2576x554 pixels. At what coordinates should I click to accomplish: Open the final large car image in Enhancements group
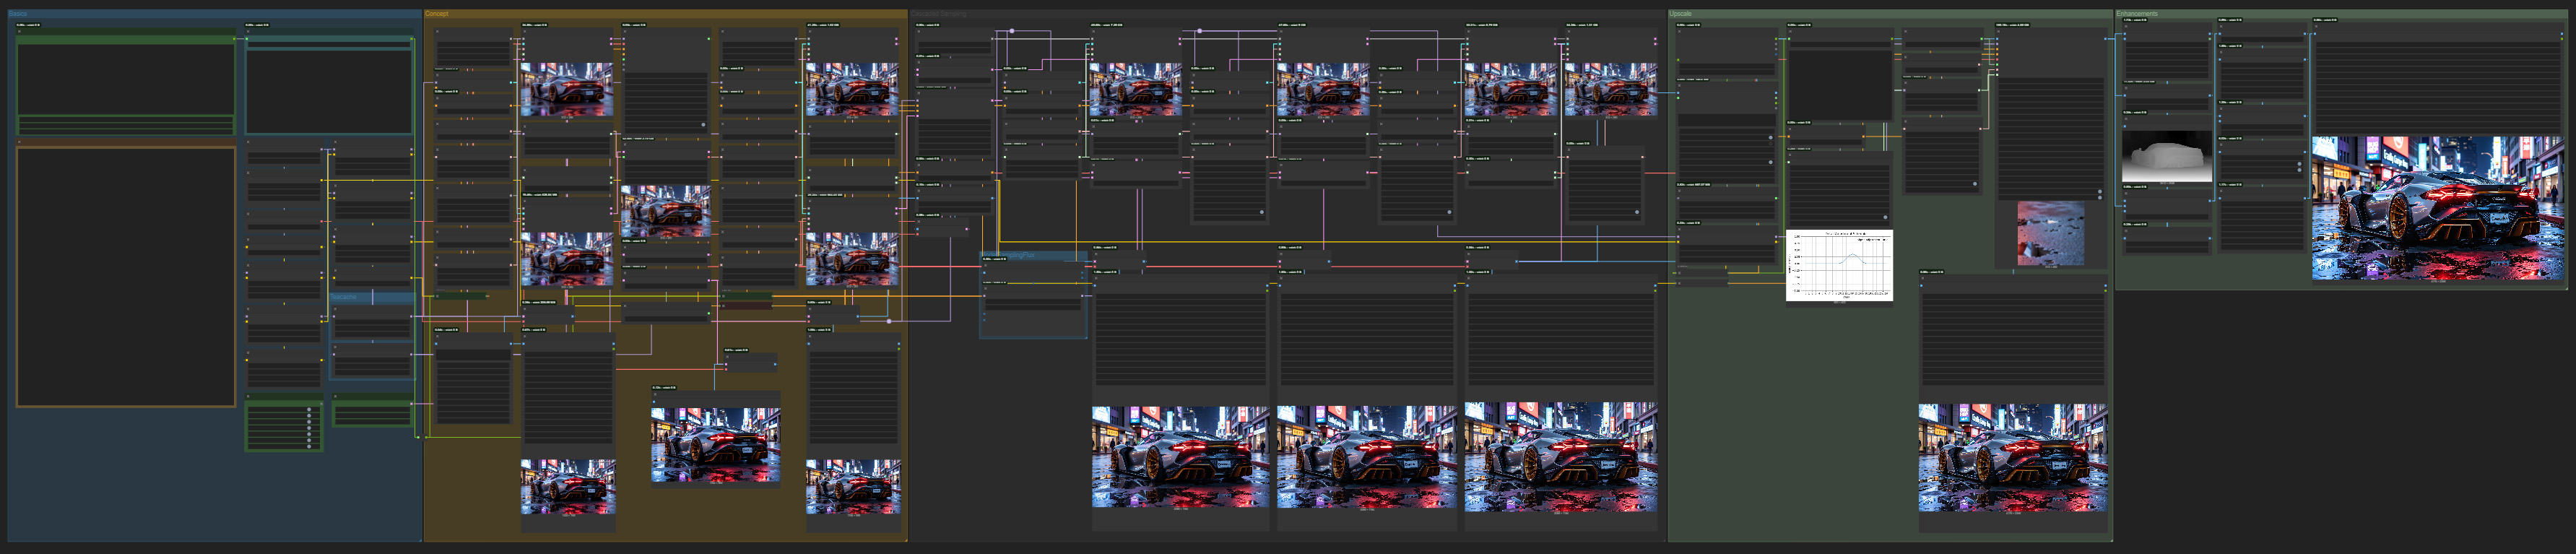point(2438,207)
